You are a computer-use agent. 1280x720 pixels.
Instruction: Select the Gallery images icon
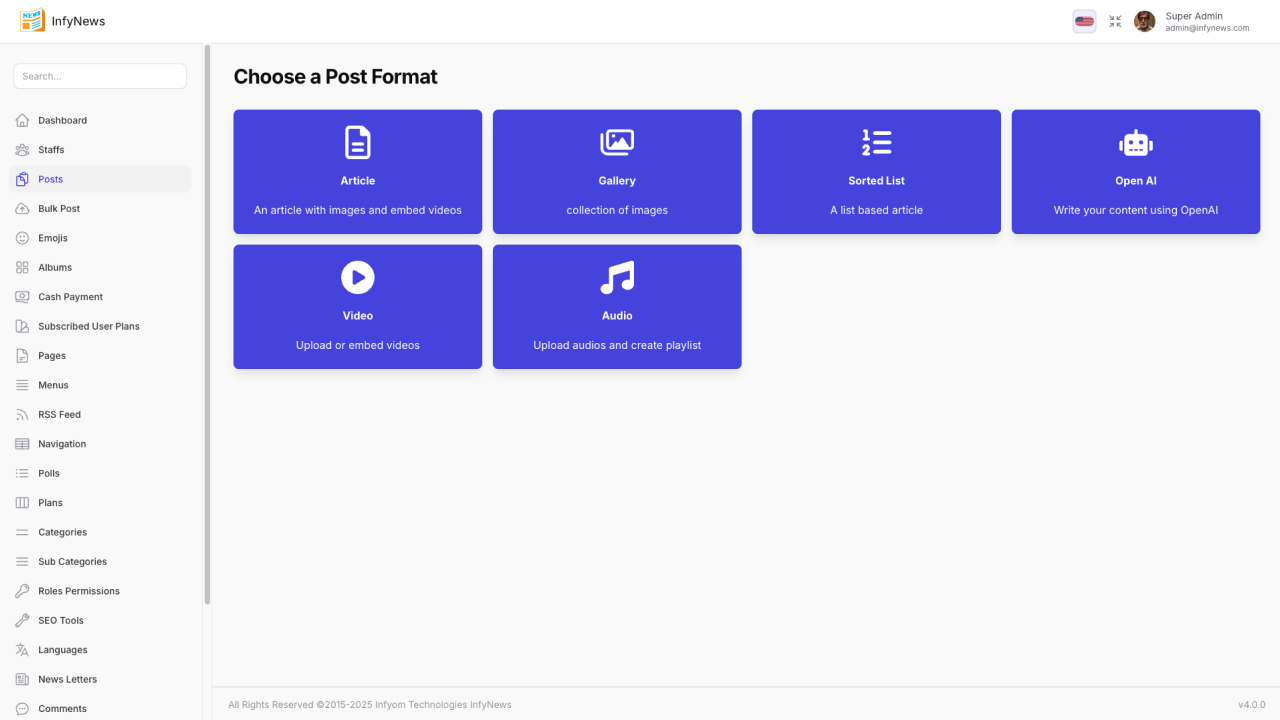coord(617,143)
